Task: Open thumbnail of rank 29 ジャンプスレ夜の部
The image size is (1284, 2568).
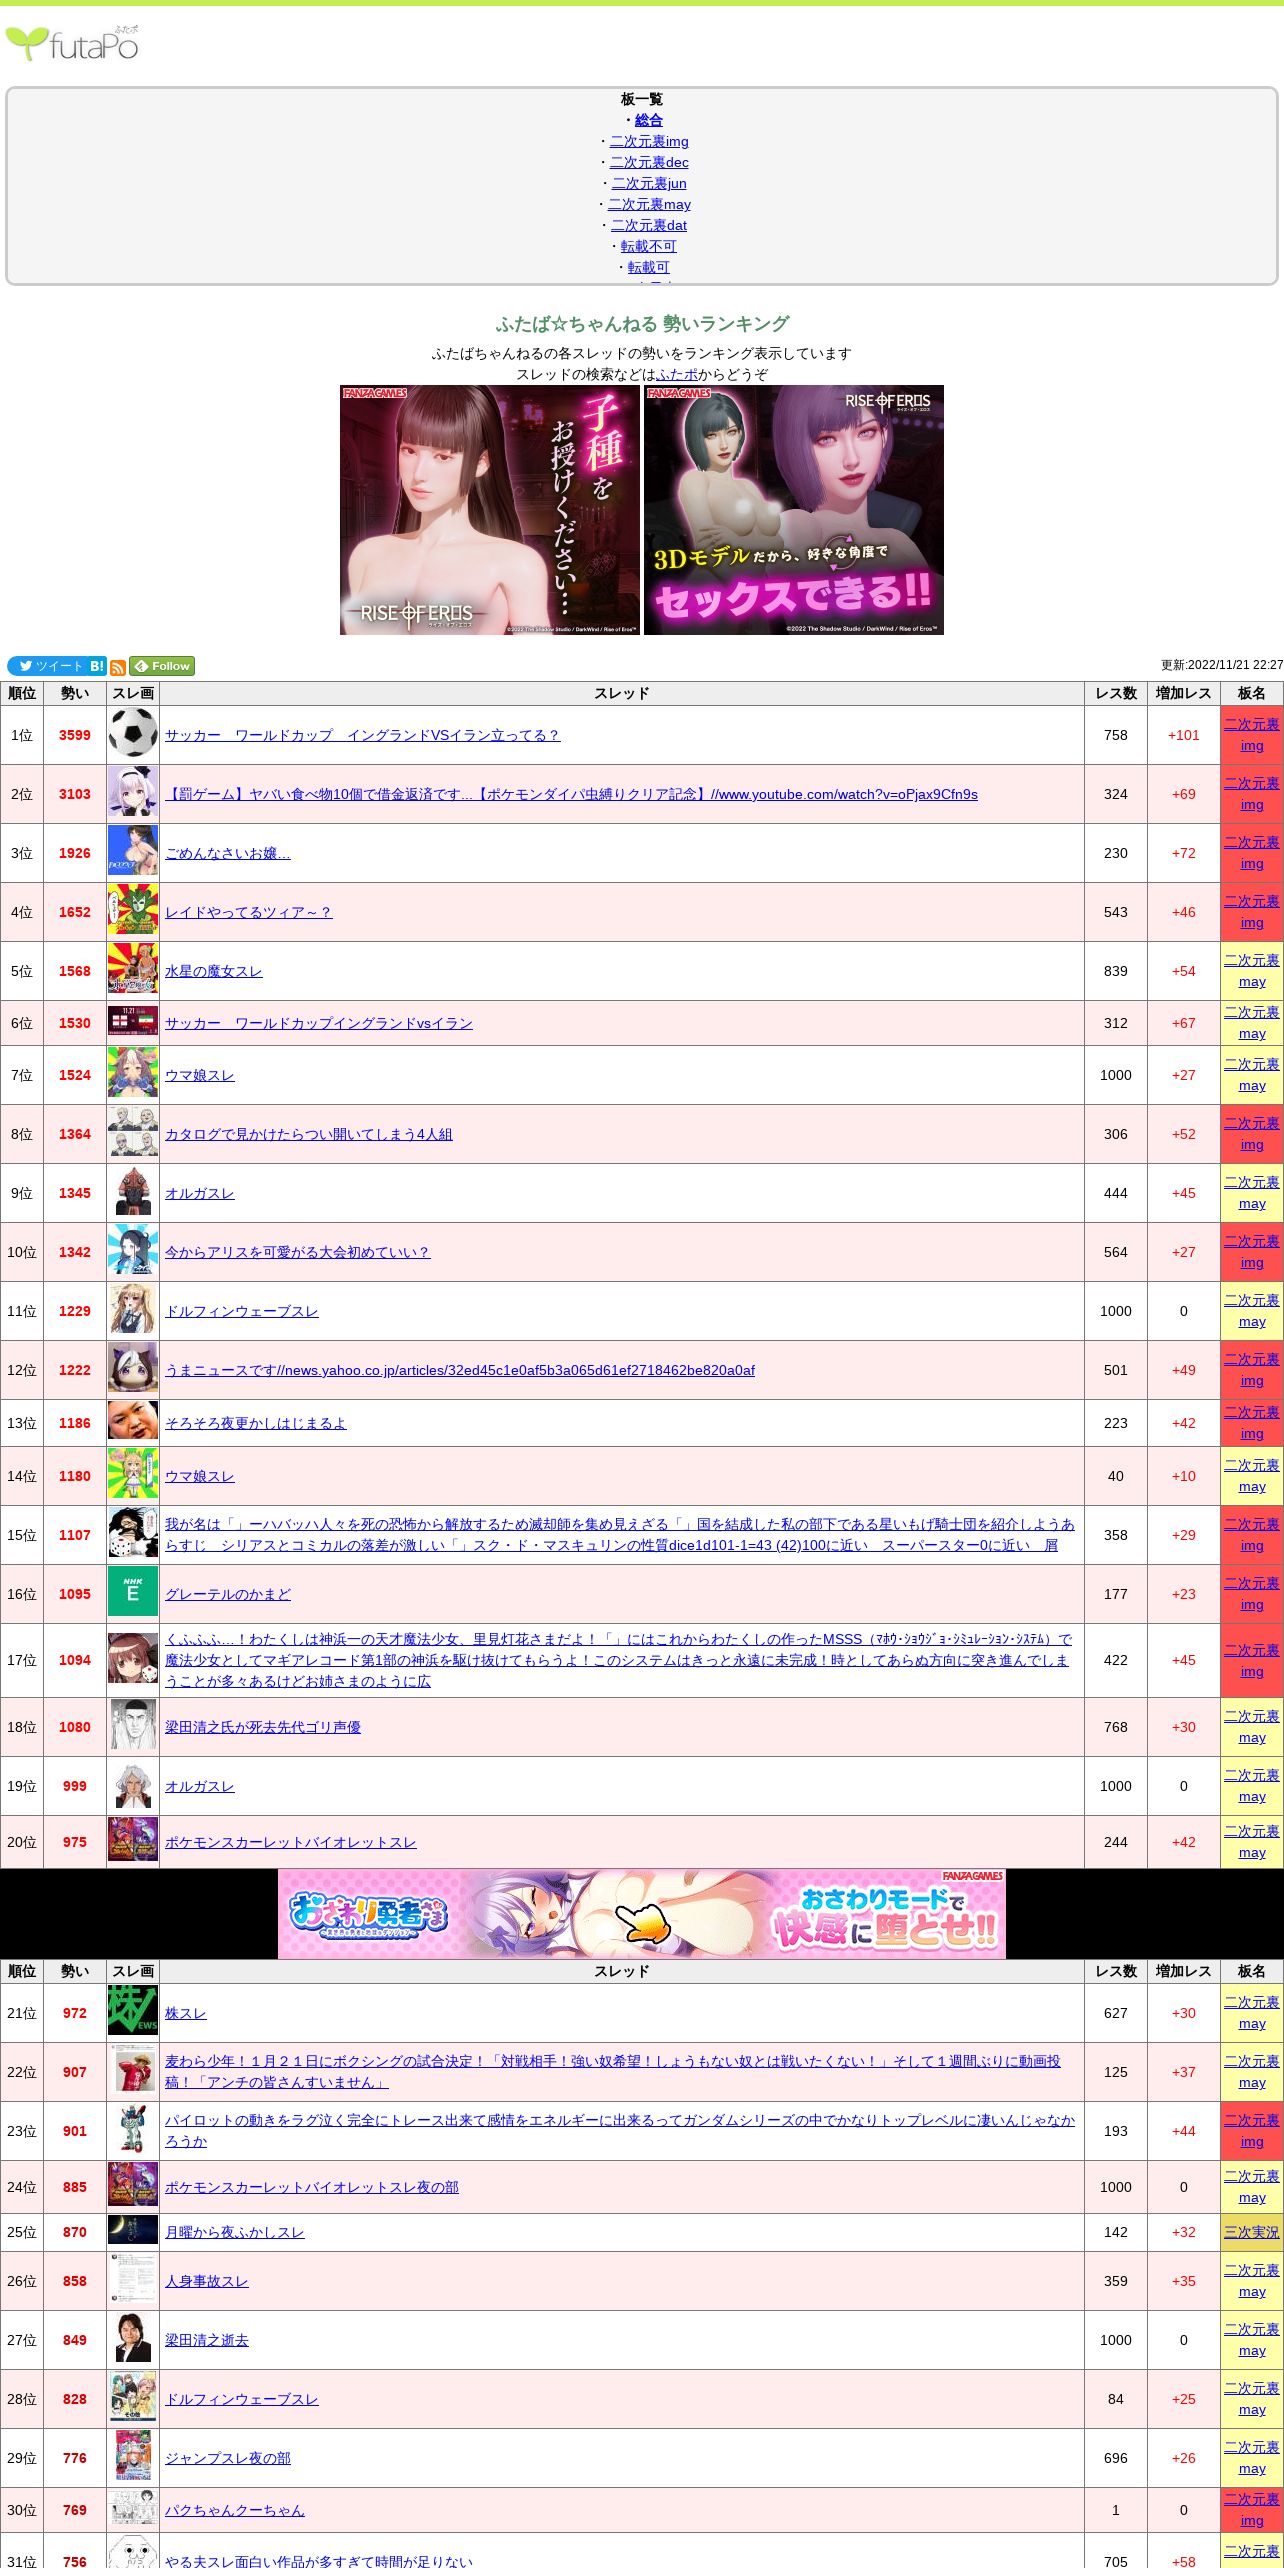Action: (133, 2456)
